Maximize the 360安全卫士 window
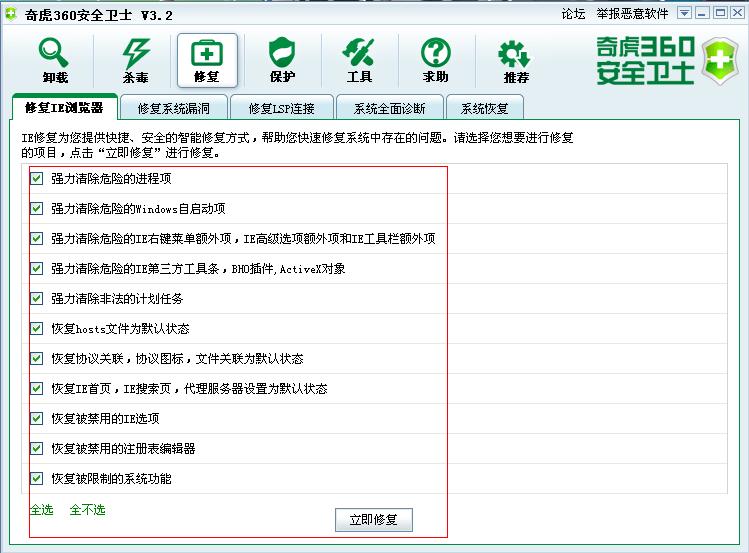The image size is (749, 553). click(x=720, y=13)
